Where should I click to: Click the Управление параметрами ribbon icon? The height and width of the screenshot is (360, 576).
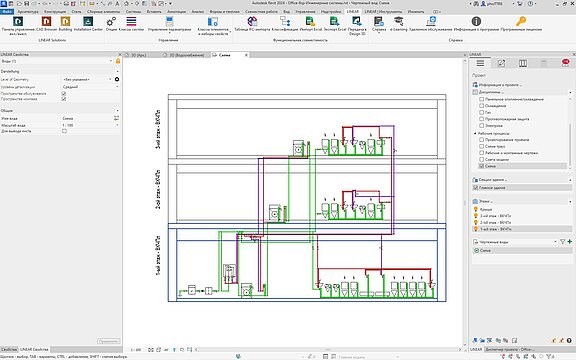(x=169, y=22)
